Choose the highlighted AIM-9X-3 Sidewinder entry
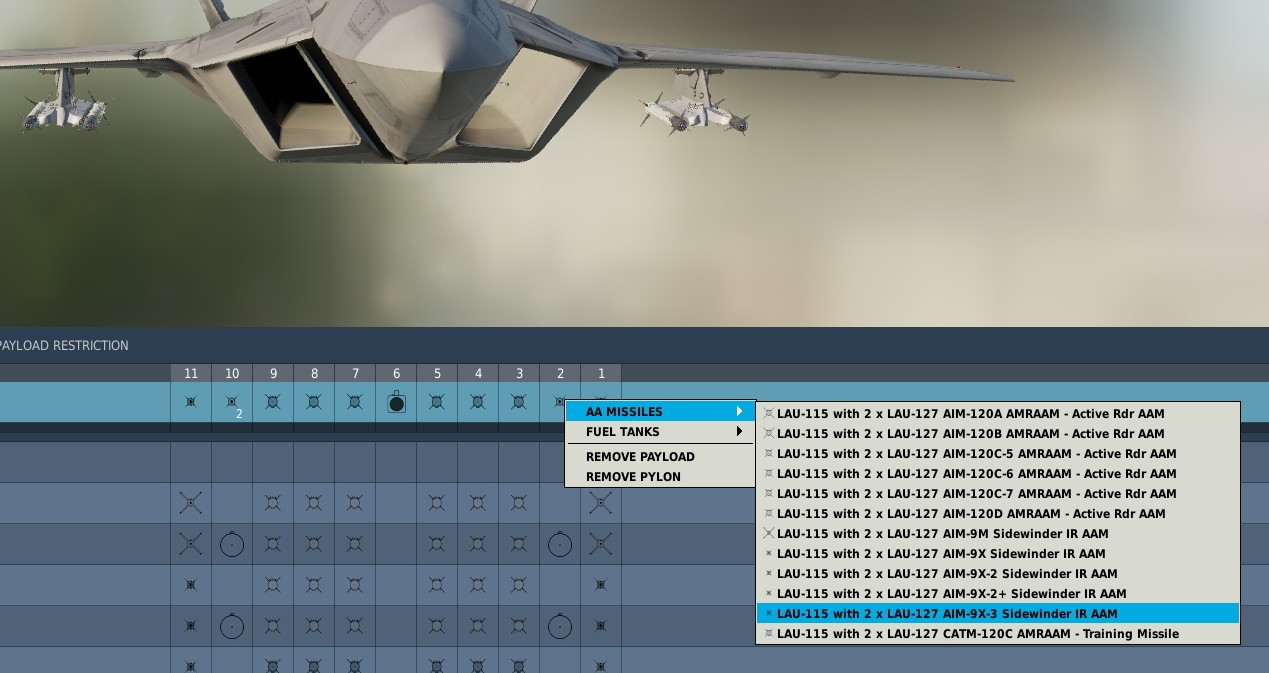This screenshot has height=673, width=1269. coord(997,614)
